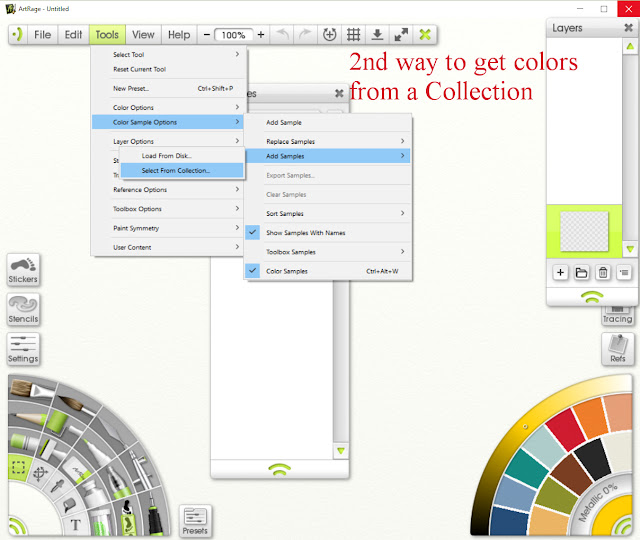Open the Tracing panel
640x540 pixels.
(x=618, y=316)
